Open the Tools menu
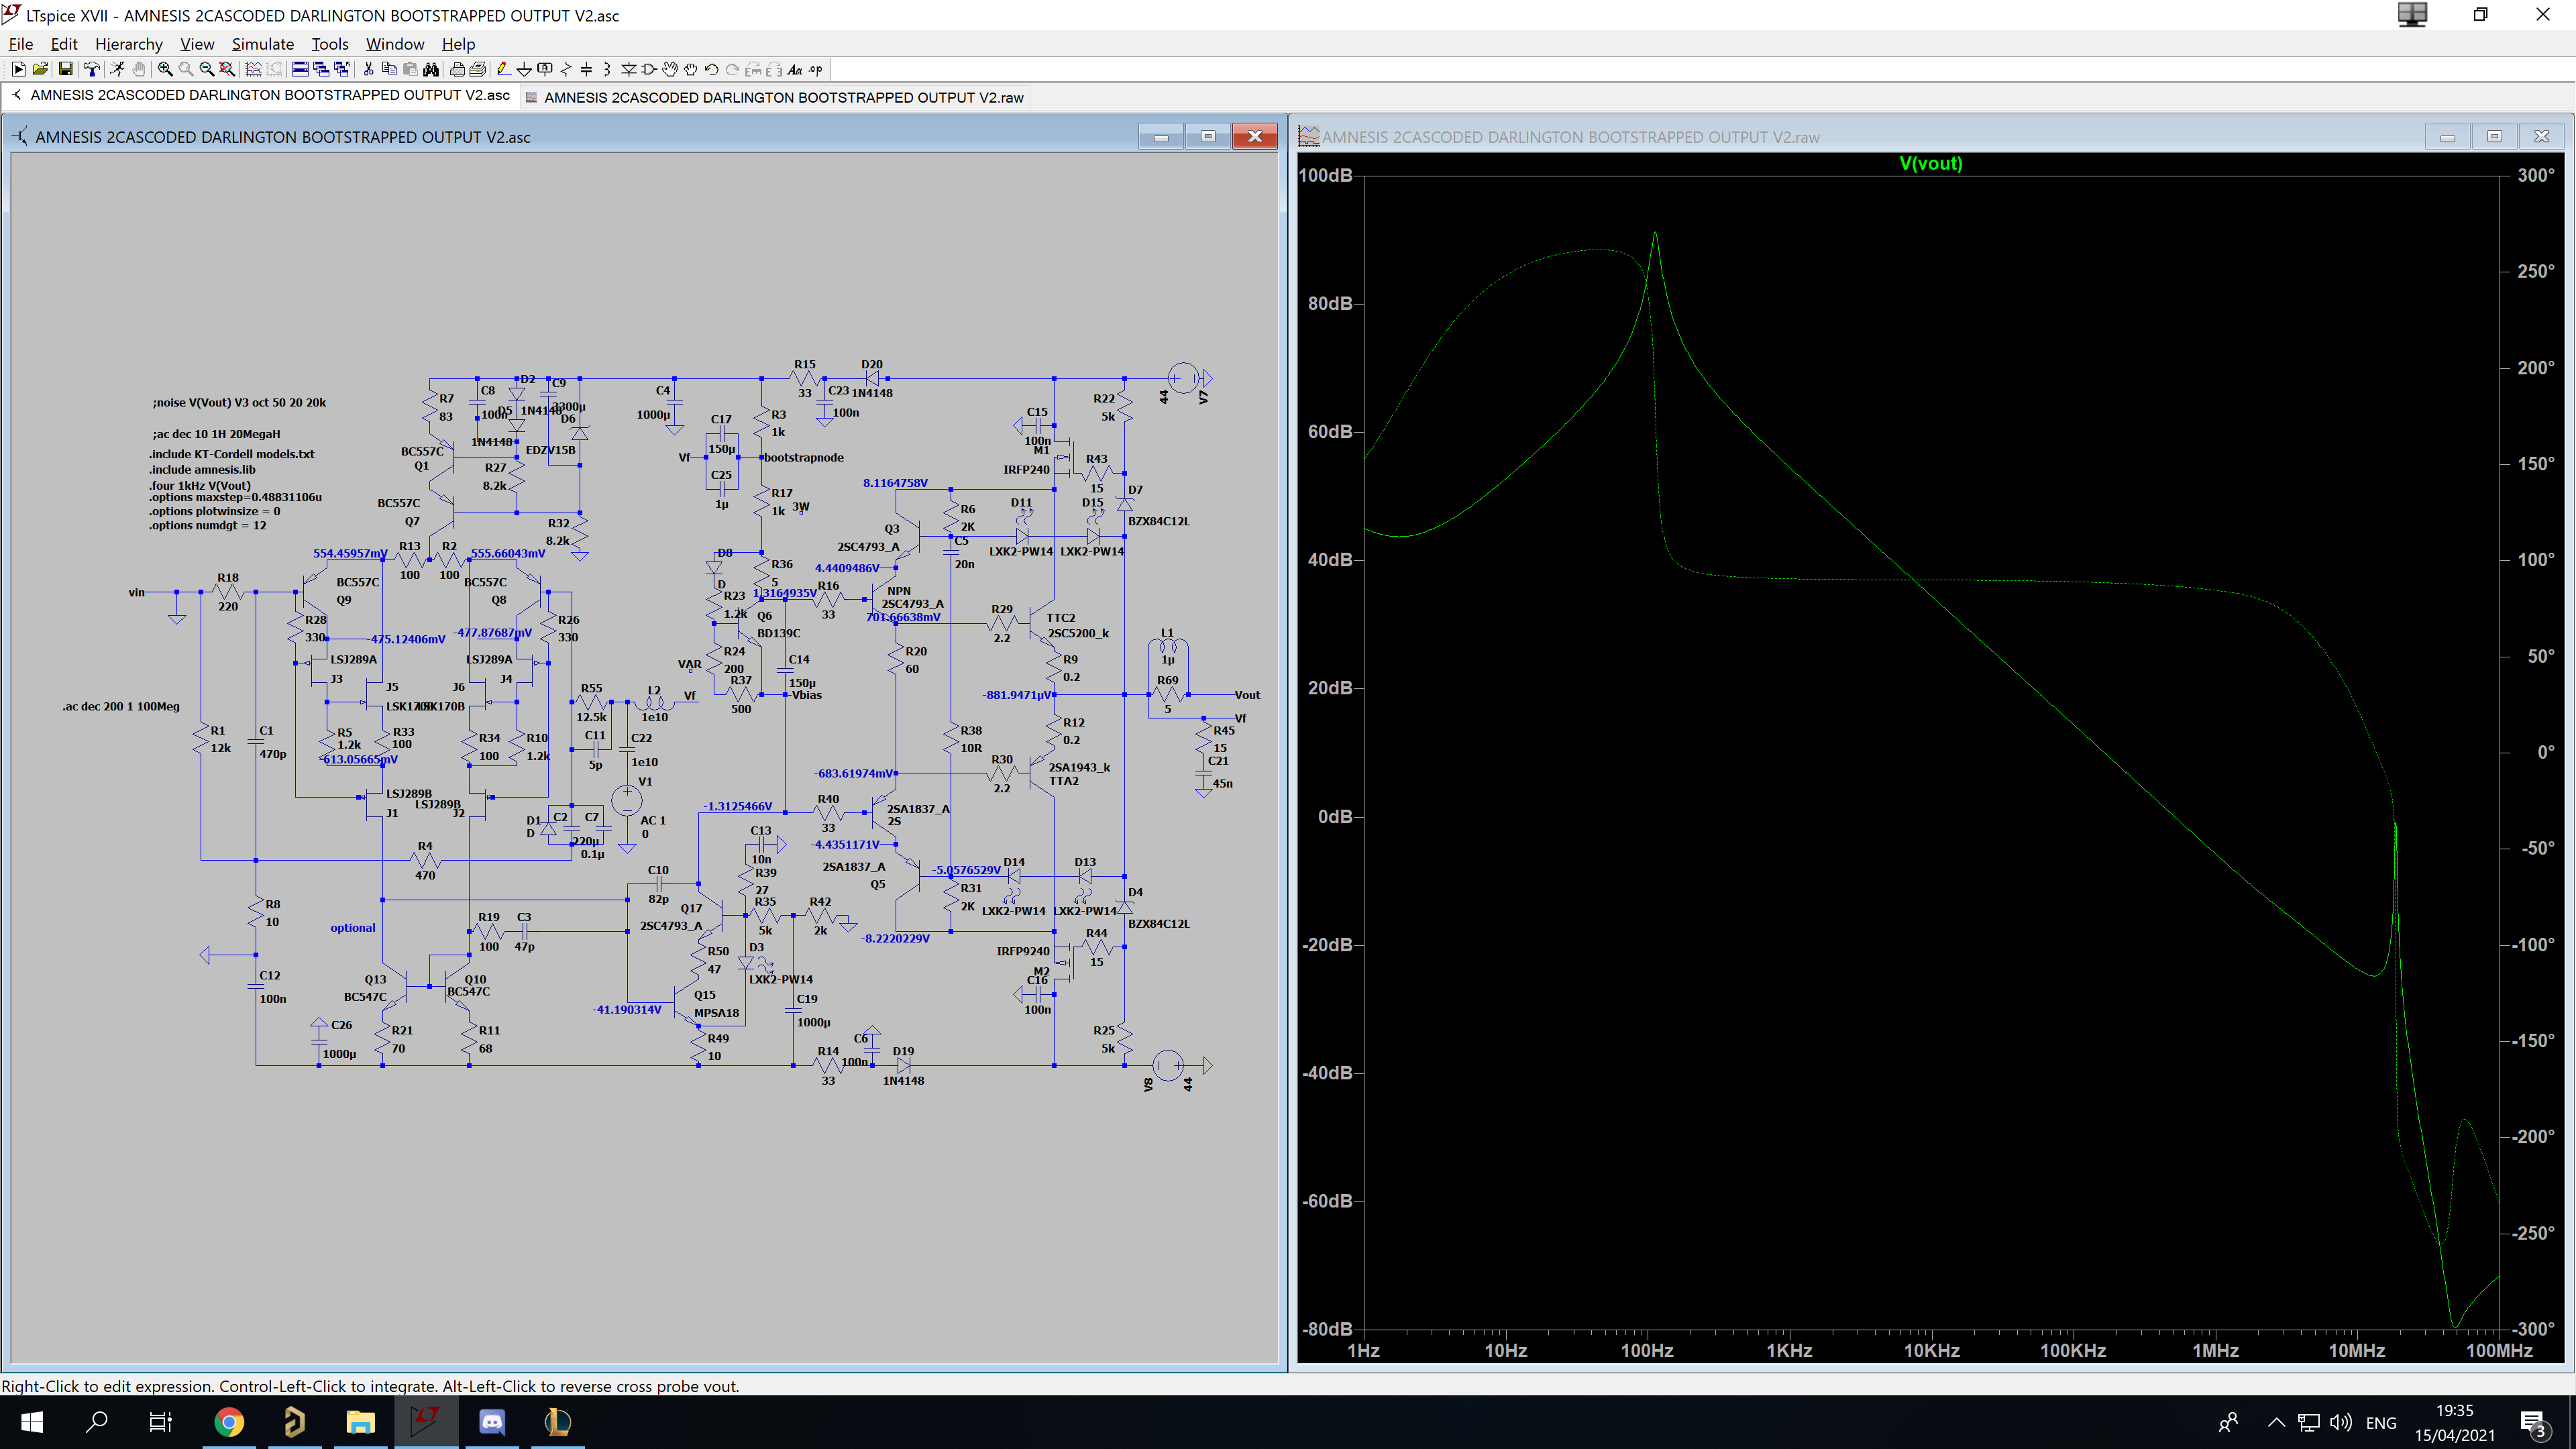Image resolution: width=2576 pixels, height=1449 pixels. coord(330,44)
